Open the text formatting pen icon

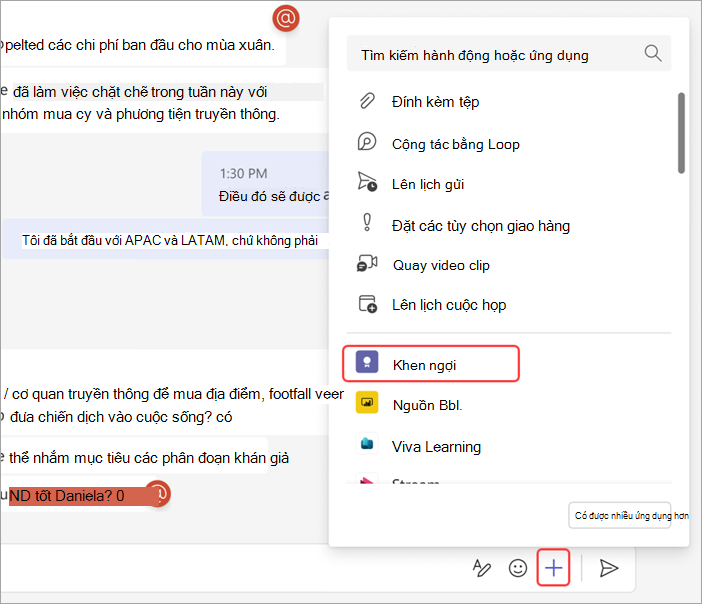[482, 568]
